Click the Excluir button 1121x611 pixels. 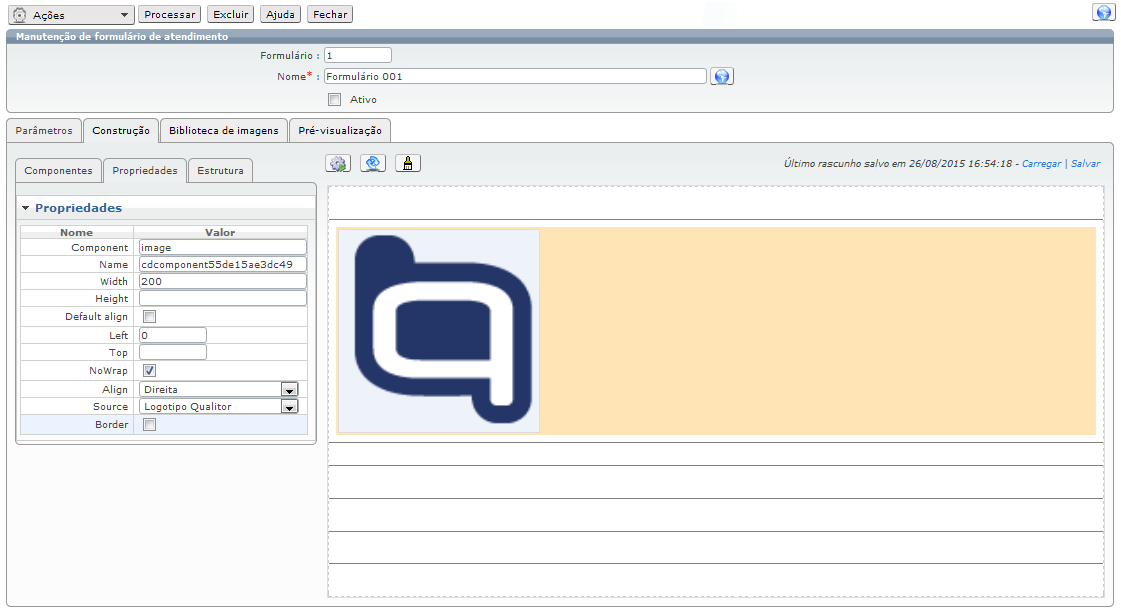point(231,14)
